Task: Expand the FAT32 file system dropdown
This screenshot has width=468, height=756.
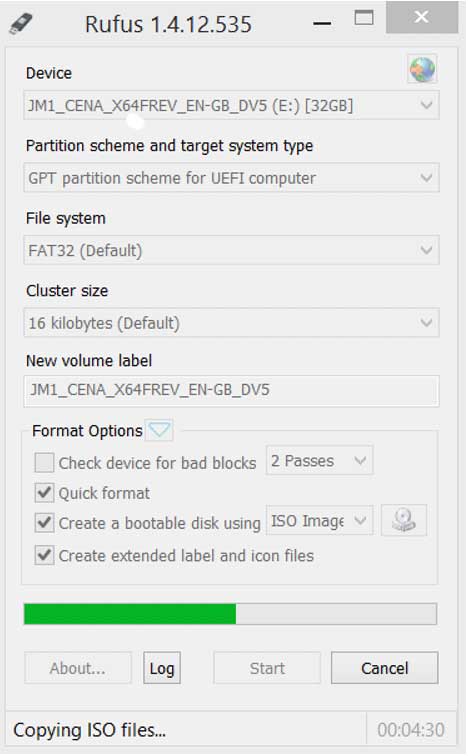Action: click(x=231, y=250)
